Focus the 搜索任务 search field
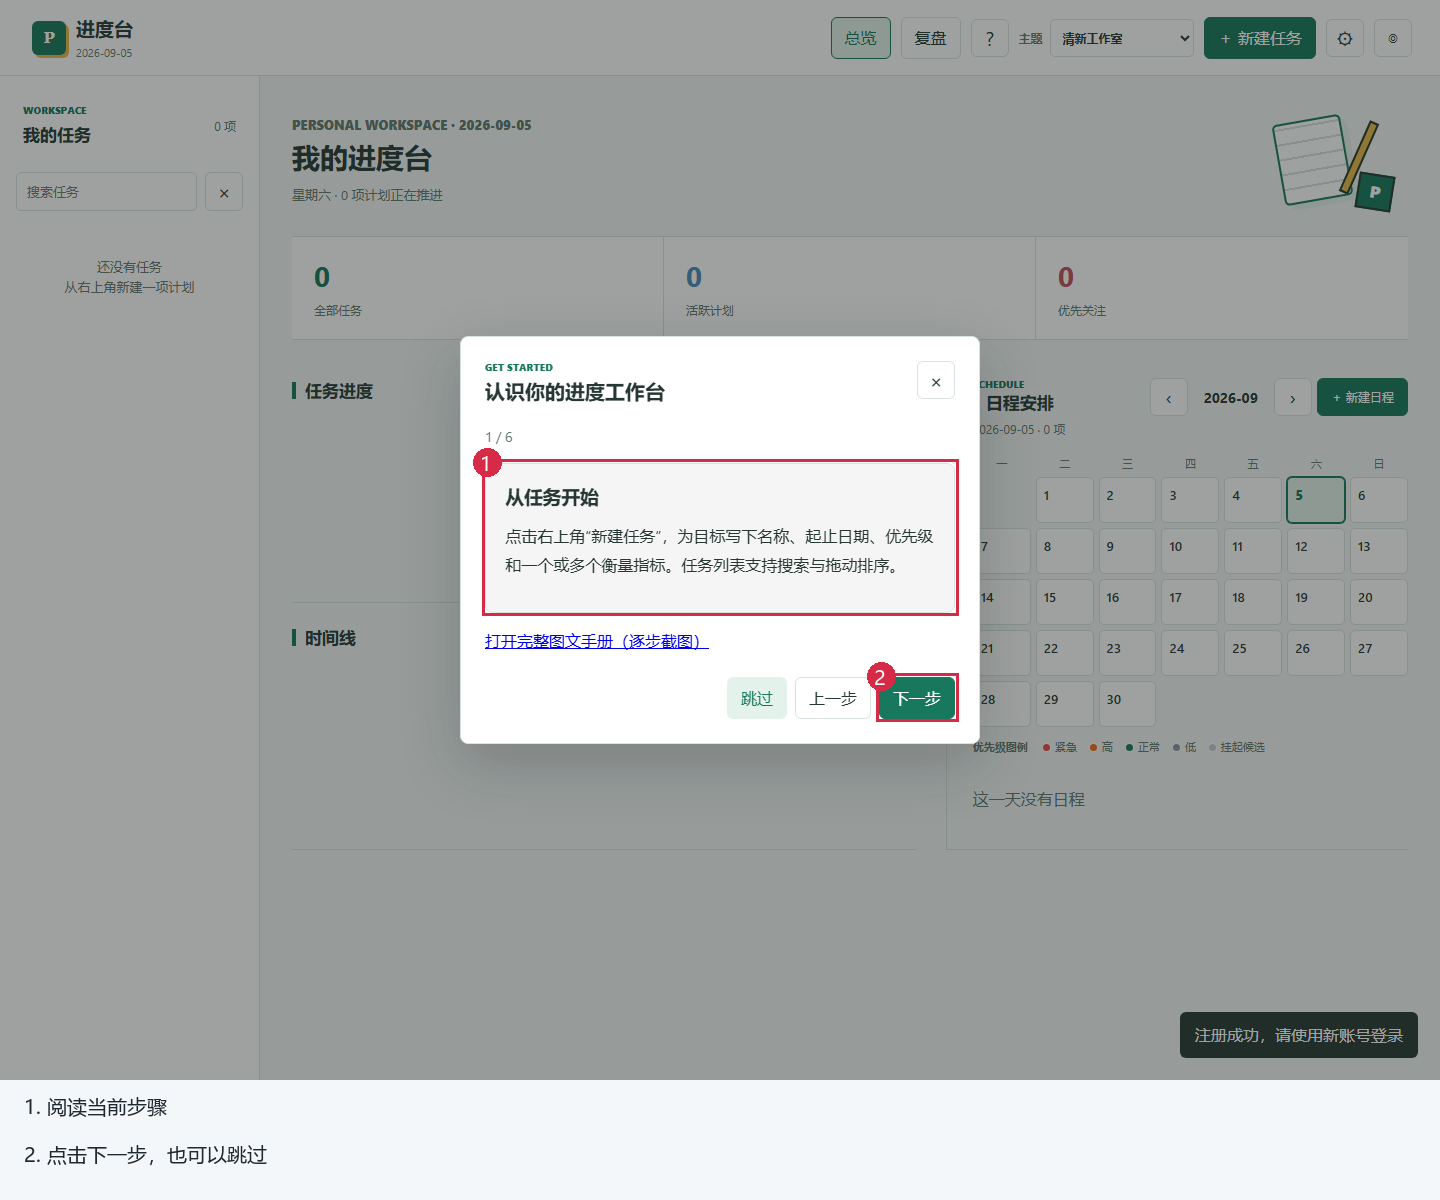Screen dimensions: 1440x1200 106,192
